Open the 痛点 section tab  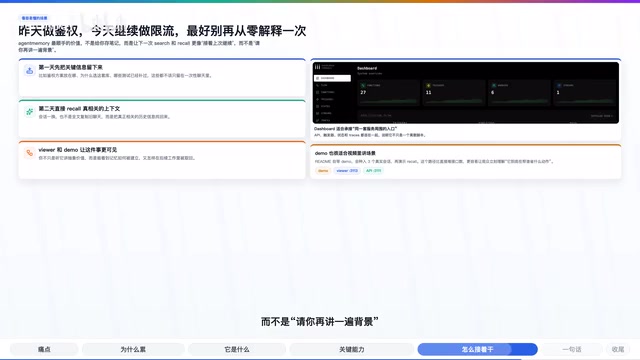(44, 349)
